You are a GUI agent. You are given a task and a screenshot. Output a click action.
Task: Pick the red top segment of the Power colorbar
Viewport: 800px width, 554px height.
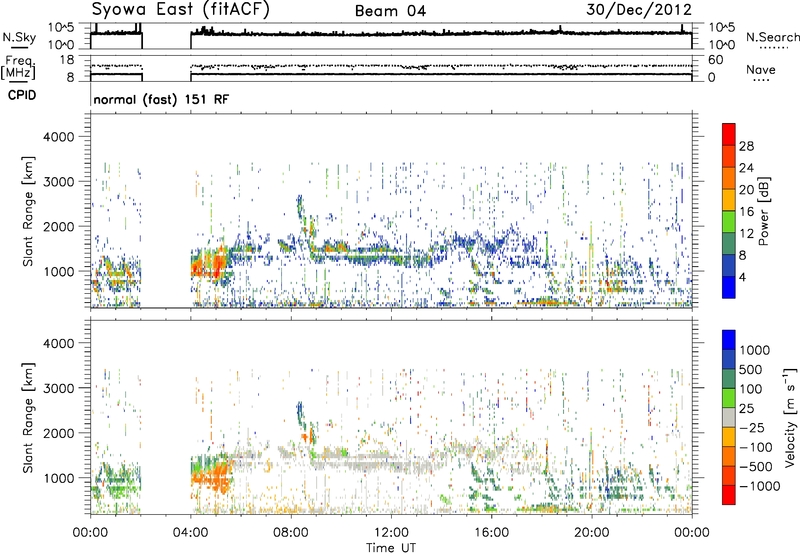pyautogui.click(x=729, y=134)
